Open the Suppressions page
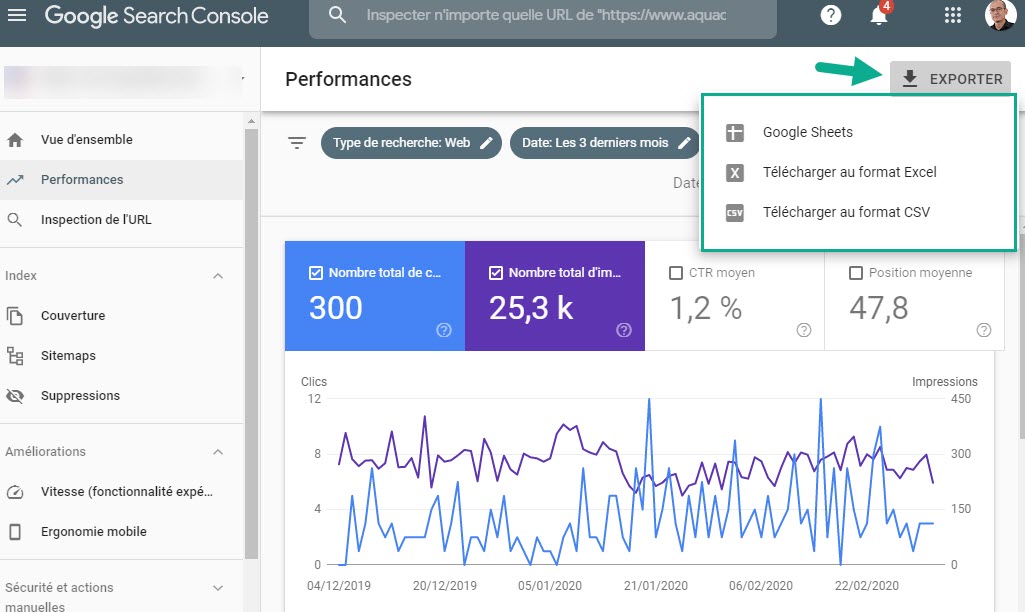 [x=122, y=396]
